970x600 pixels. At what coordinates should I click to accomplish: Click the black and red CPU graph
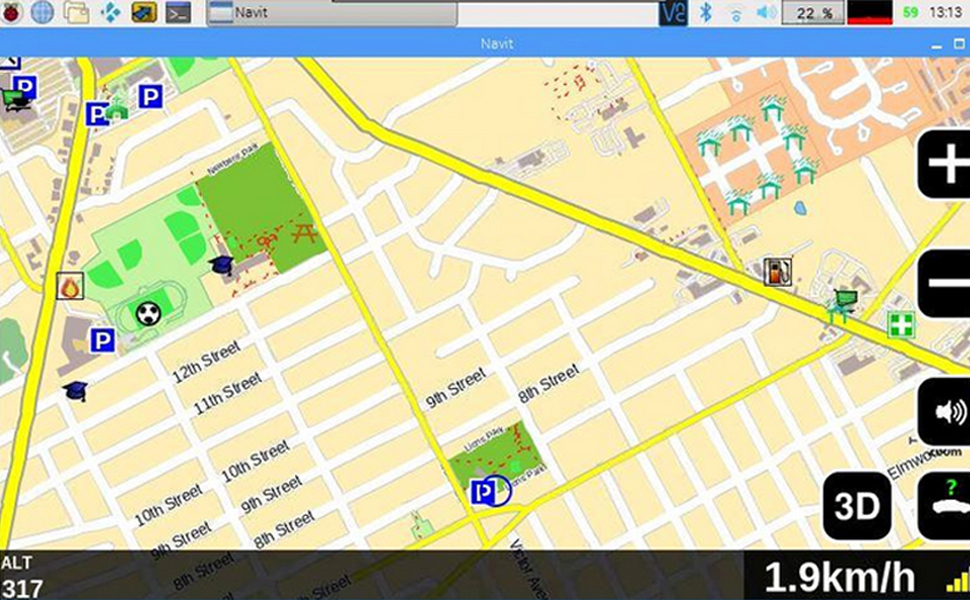point(870,12)
